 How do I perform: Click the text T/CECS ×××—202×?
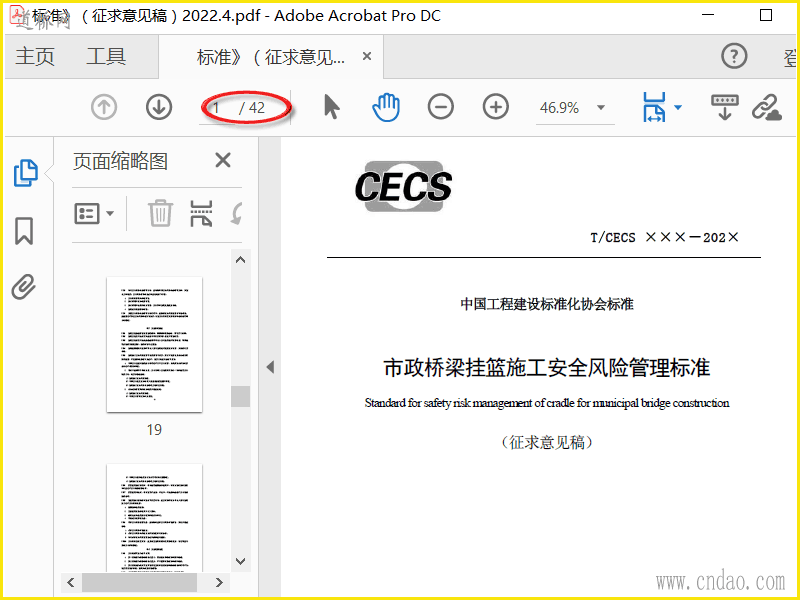(664, 237)
